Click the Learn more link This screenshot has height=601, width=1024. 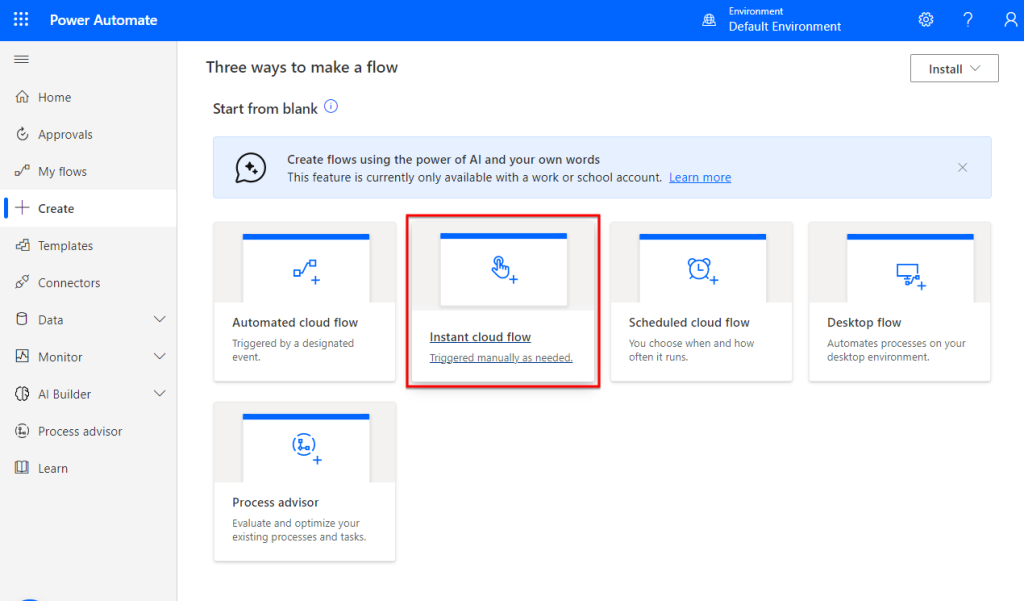[699, 177]
